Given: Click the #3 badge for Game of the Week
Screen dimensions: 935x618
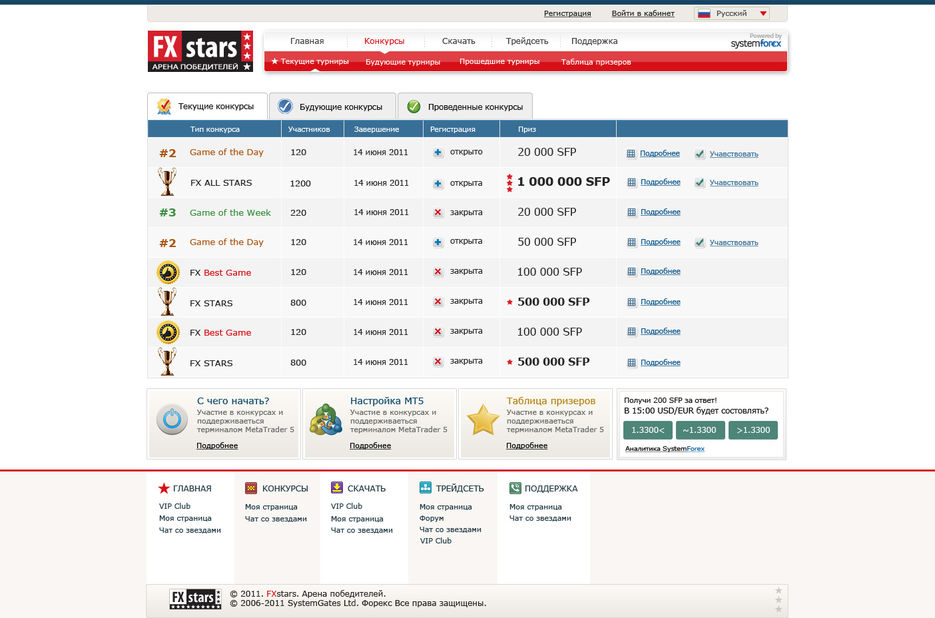Looking at the screenshot, I should (x=168, y=212).
